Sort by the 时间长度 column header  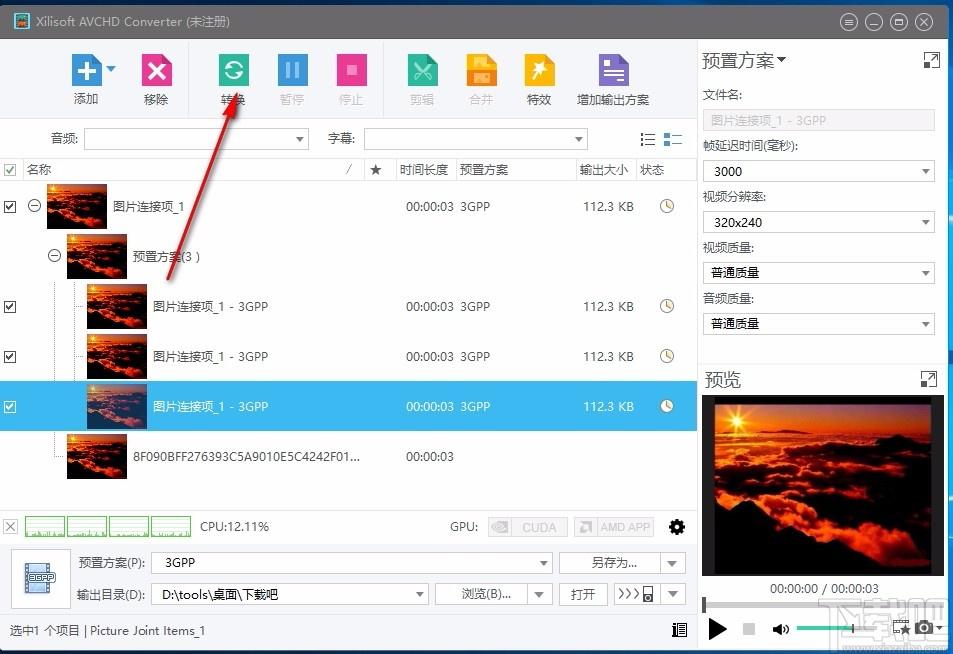[x=424, y=170]
